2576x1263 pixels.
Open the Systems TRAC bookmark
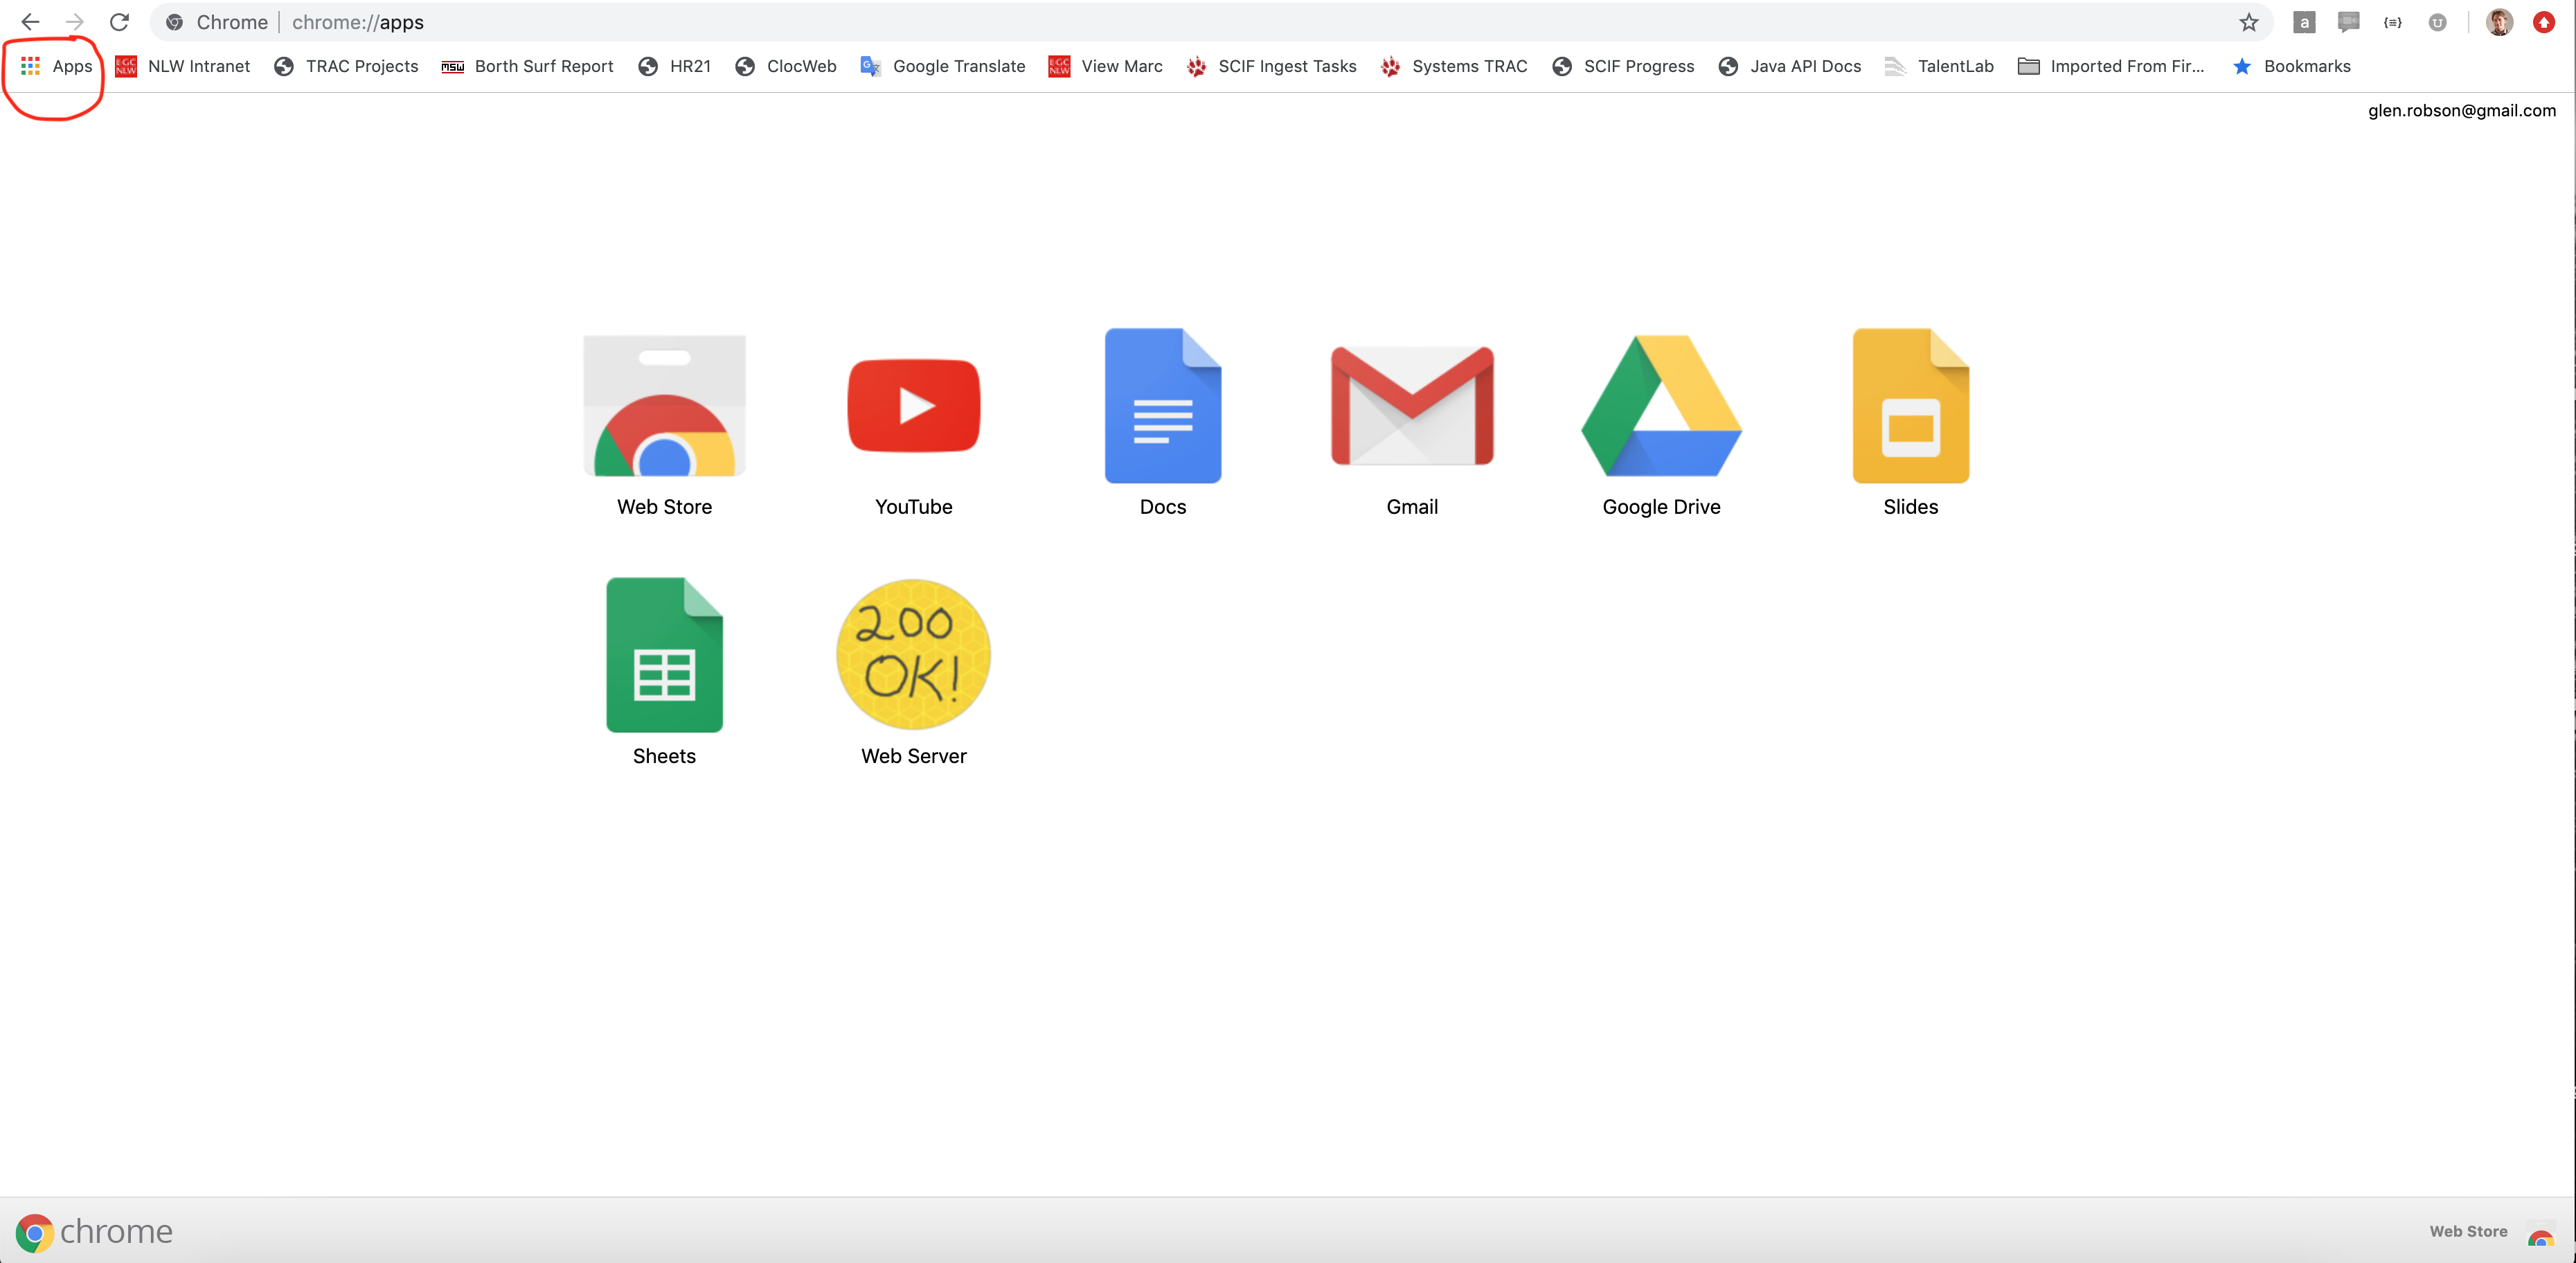(1454, 66)
